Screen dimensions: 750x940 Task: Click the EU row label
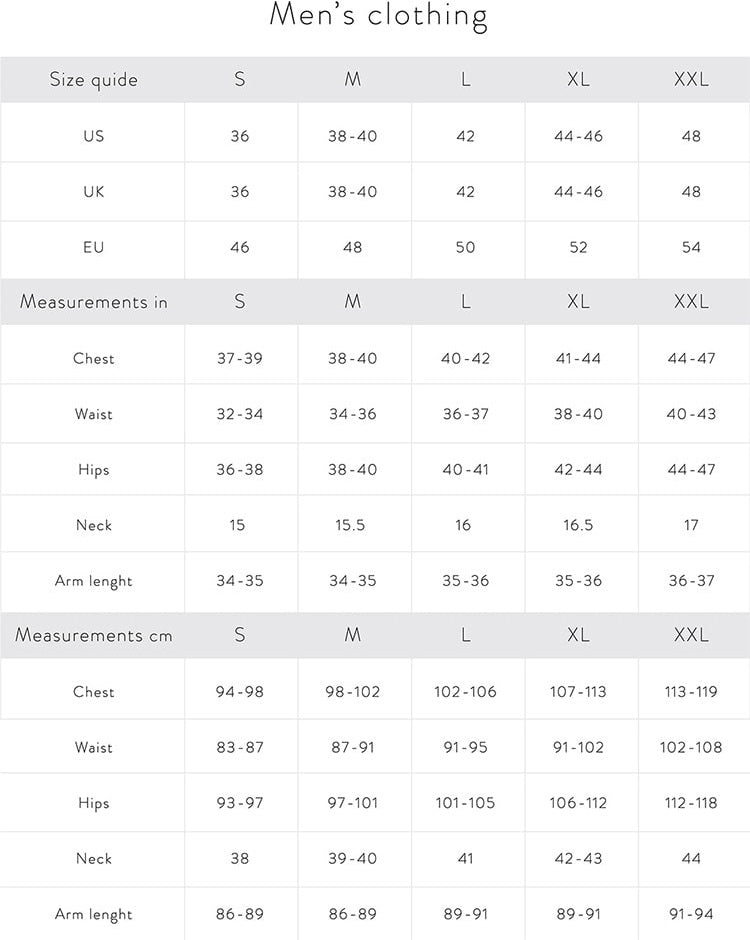click(94, 247)
